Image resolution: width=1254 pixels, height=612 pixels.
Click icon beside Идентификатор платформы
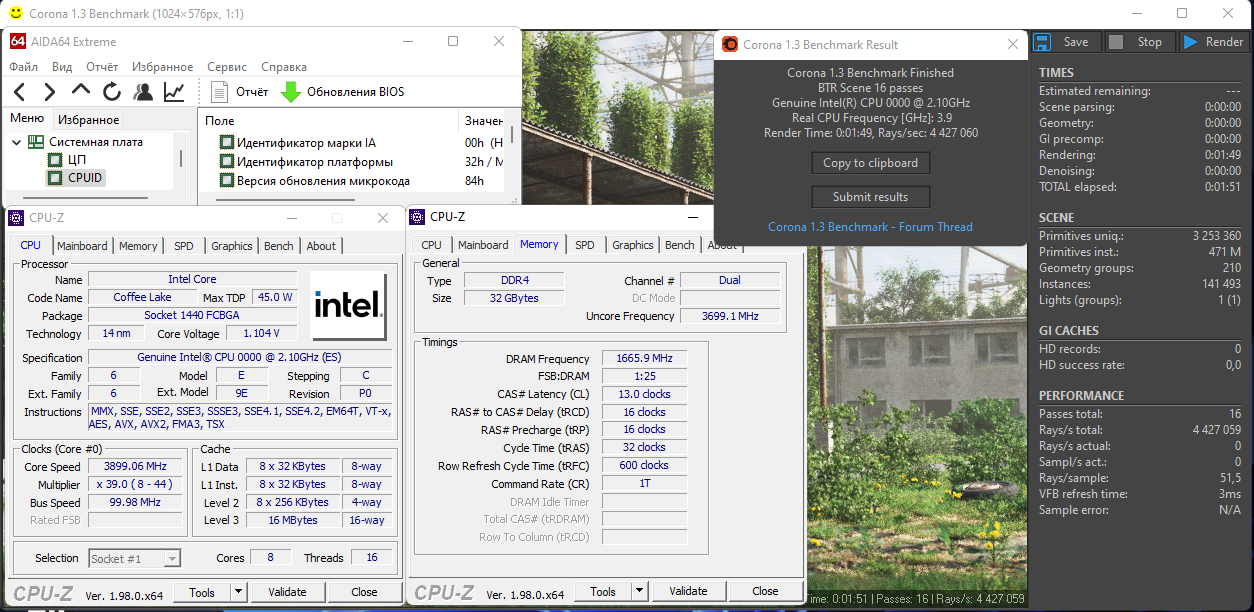226,162
